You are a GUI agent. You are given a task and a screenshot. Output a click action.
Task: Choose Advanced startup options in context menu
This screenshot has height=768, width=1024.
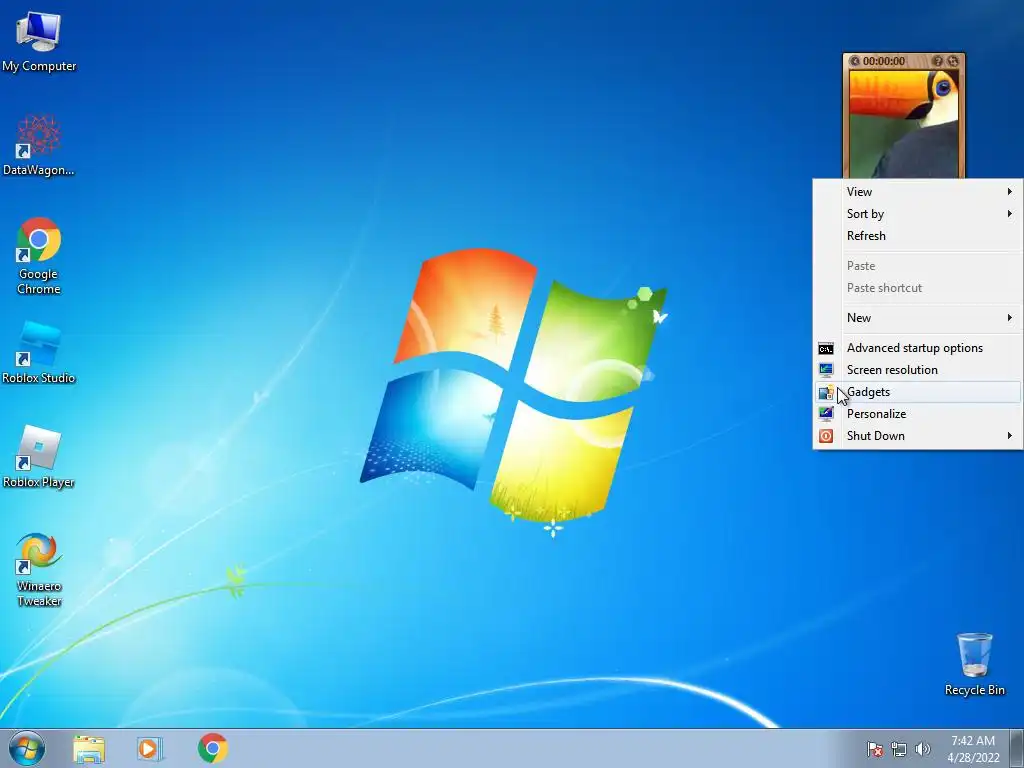(x=918, y=348)
